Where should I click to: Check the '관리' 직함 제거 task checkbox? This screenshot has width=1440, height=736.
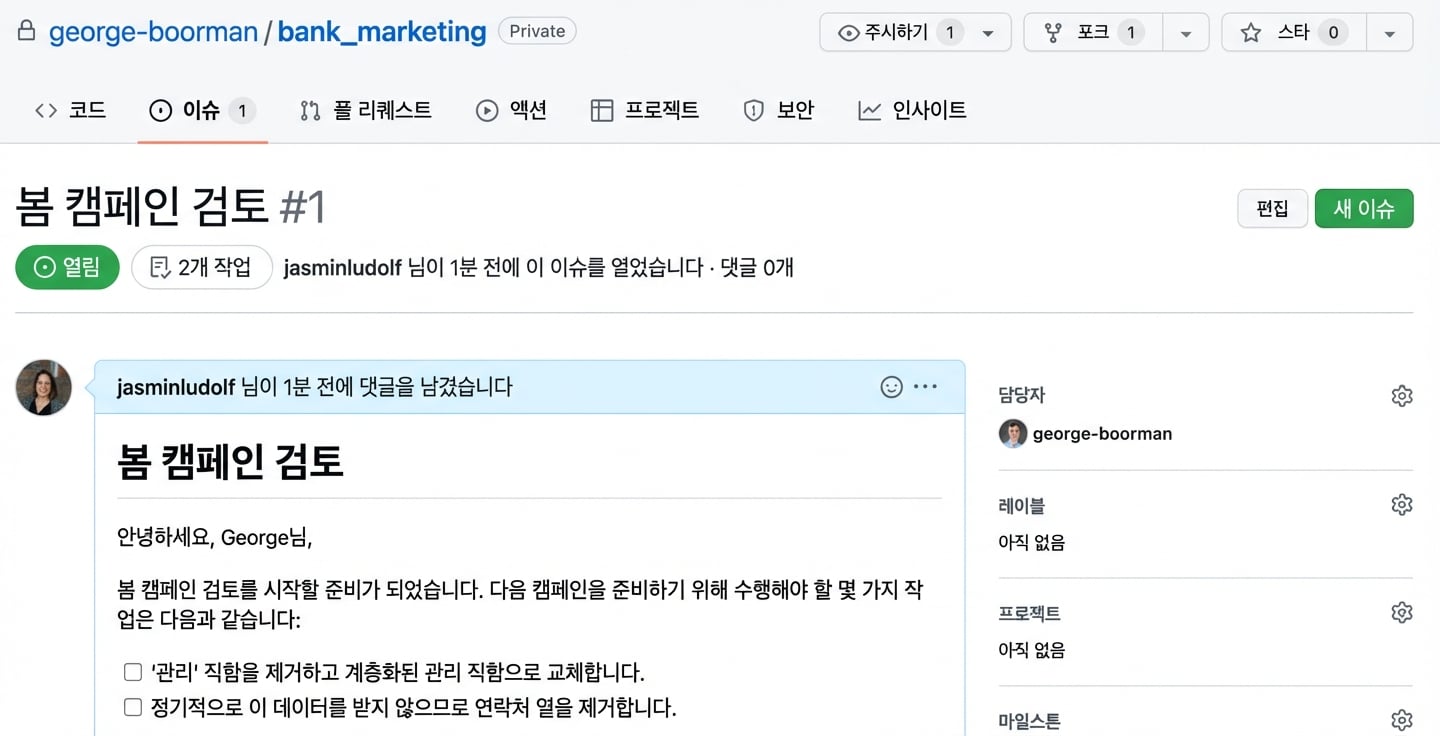point(133,671)
